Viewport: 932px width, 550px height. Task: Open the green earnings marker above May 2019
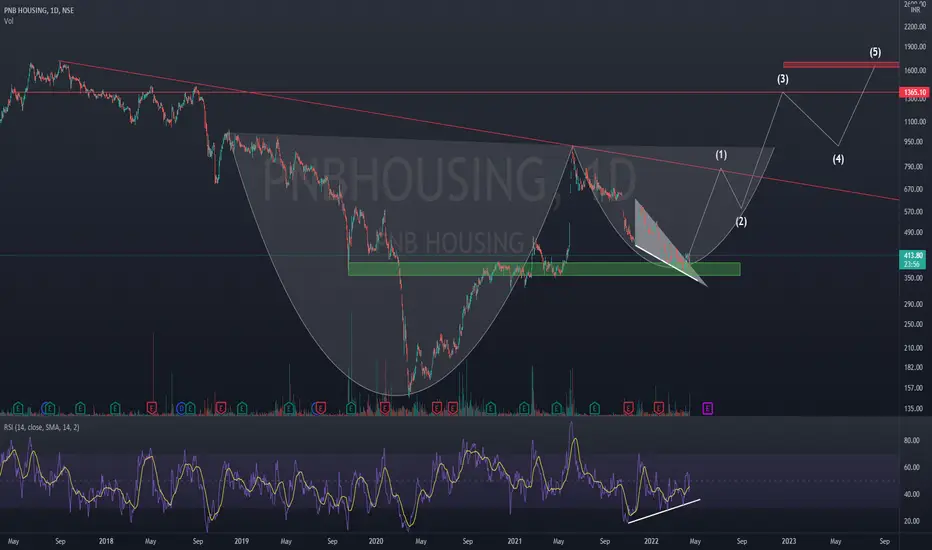pyautogui.click(x=289, y=408)
